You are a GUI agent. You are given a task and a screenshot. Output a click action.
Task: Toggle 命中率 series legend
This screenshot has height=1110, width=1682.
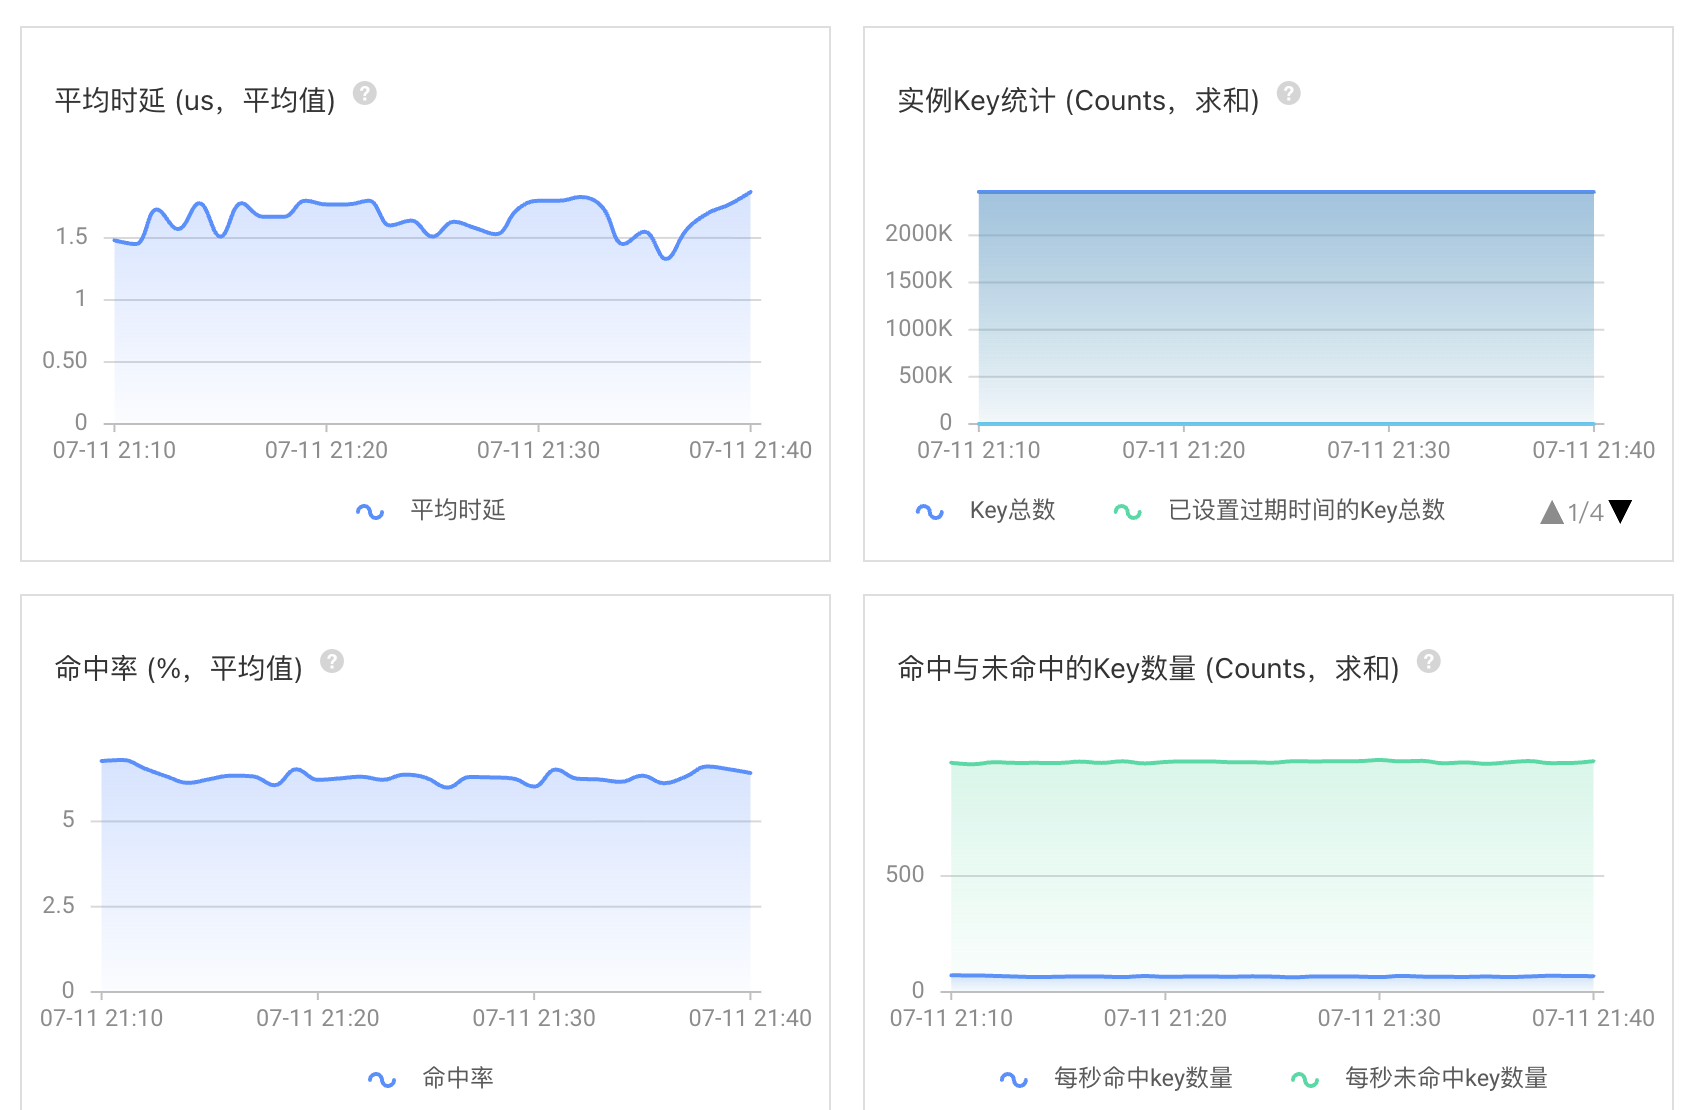click(x=431, y=1078)
